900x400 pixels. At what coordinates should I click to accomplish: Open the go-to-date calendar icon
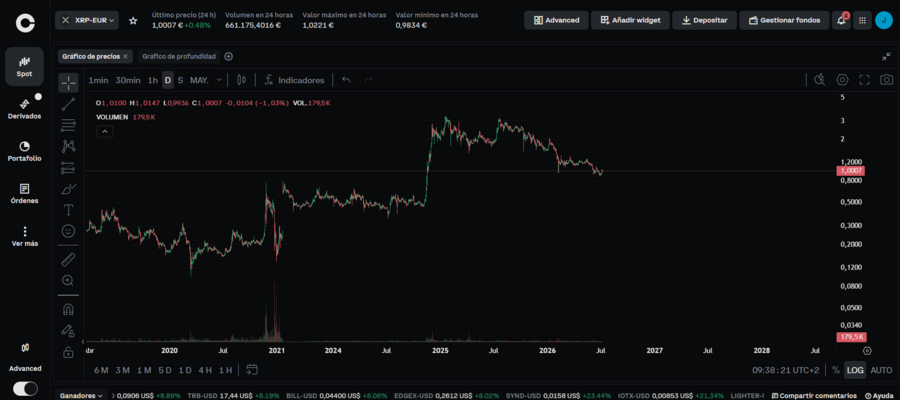(251, 370)
